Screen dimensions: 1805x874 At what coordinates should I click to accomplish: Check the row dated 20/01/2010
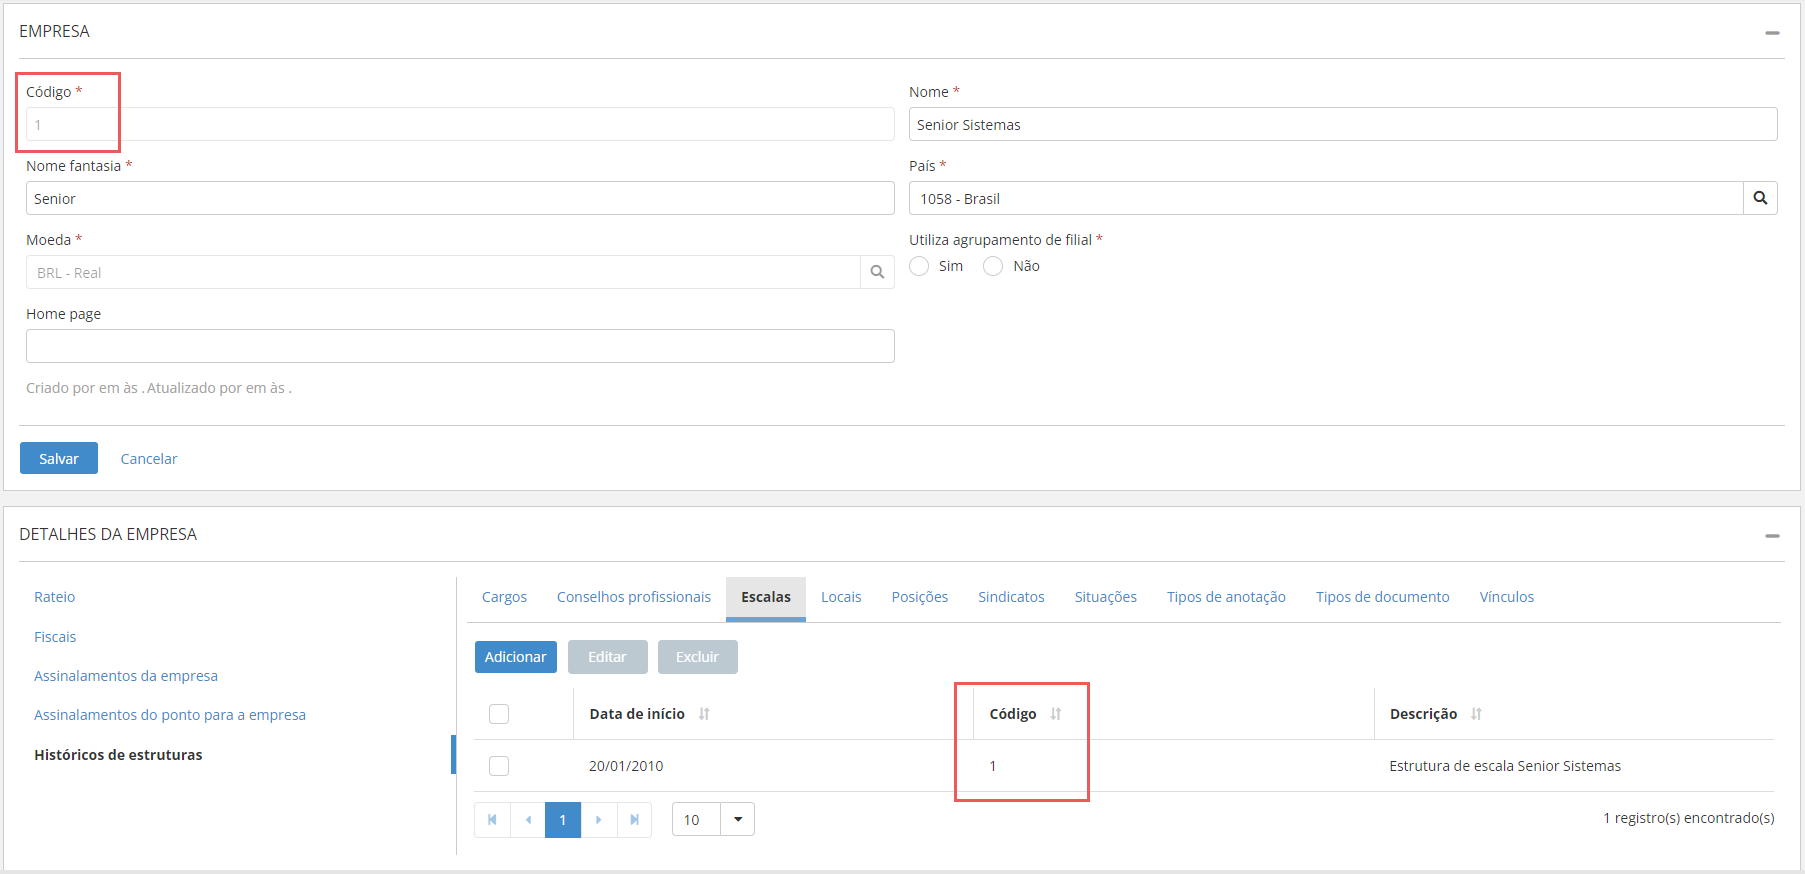click(499, 766)
